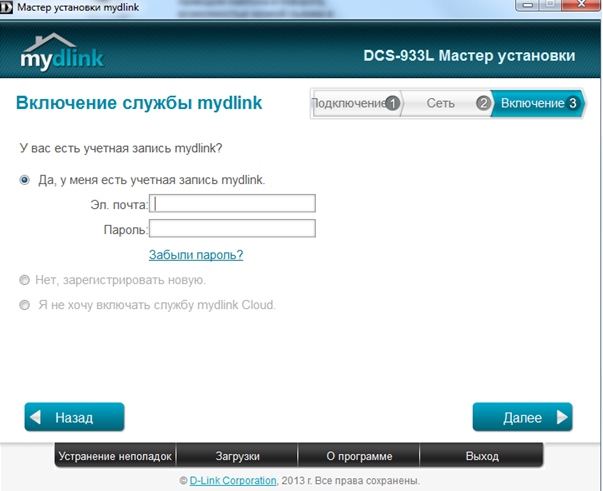Focus the Пароль input field
This screenshot has height=491, width=603.
pos(232,229)
